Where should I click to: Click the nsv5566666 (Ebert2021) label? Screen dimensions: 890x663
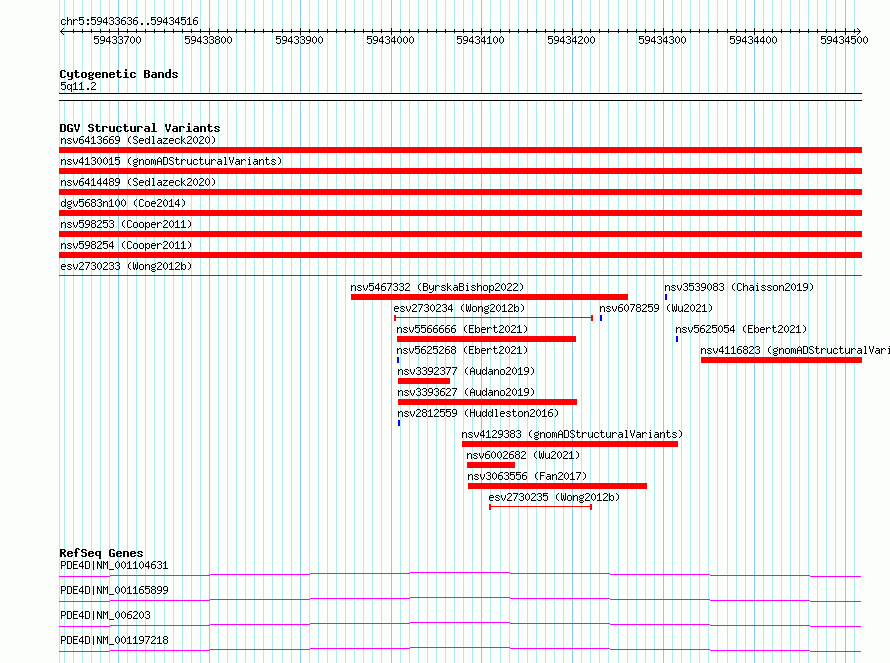point(462,329)
